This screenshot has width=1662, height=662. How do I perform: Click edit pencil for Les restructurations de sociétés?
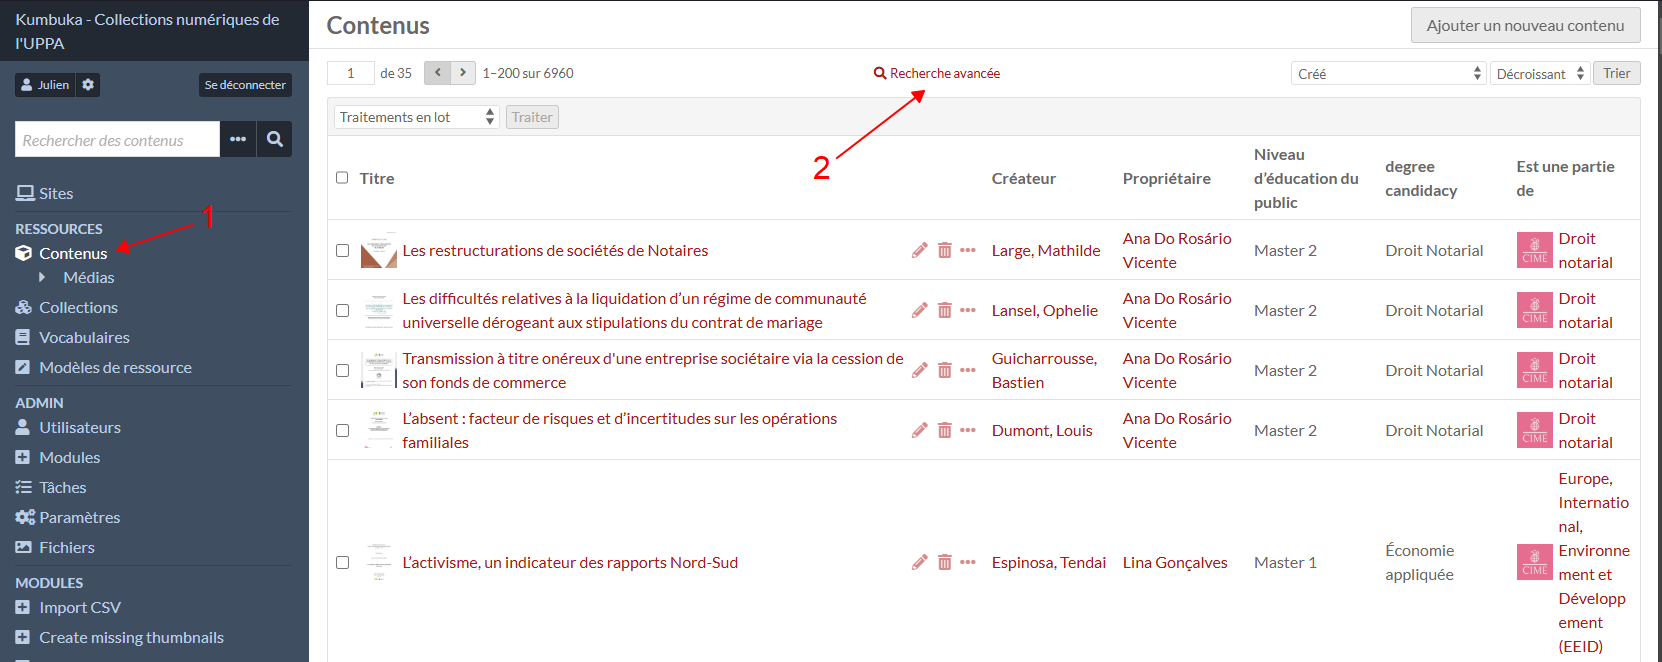click(x=919, y=250)
